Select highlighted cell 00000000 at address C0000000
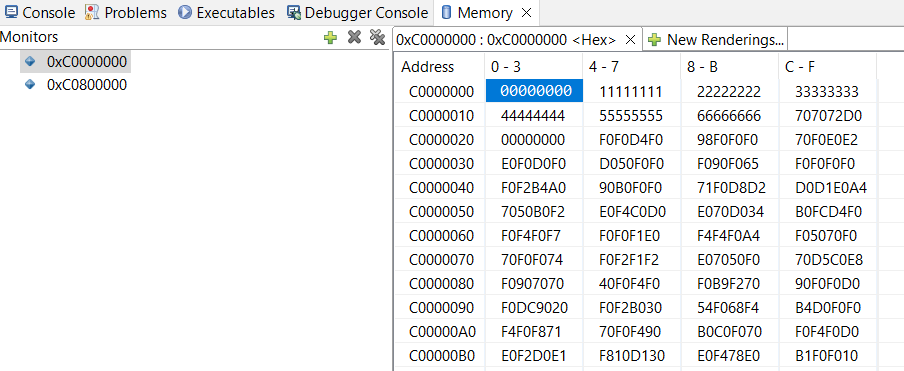This screenshot has height=371, width=904. [x=534, y=91]
